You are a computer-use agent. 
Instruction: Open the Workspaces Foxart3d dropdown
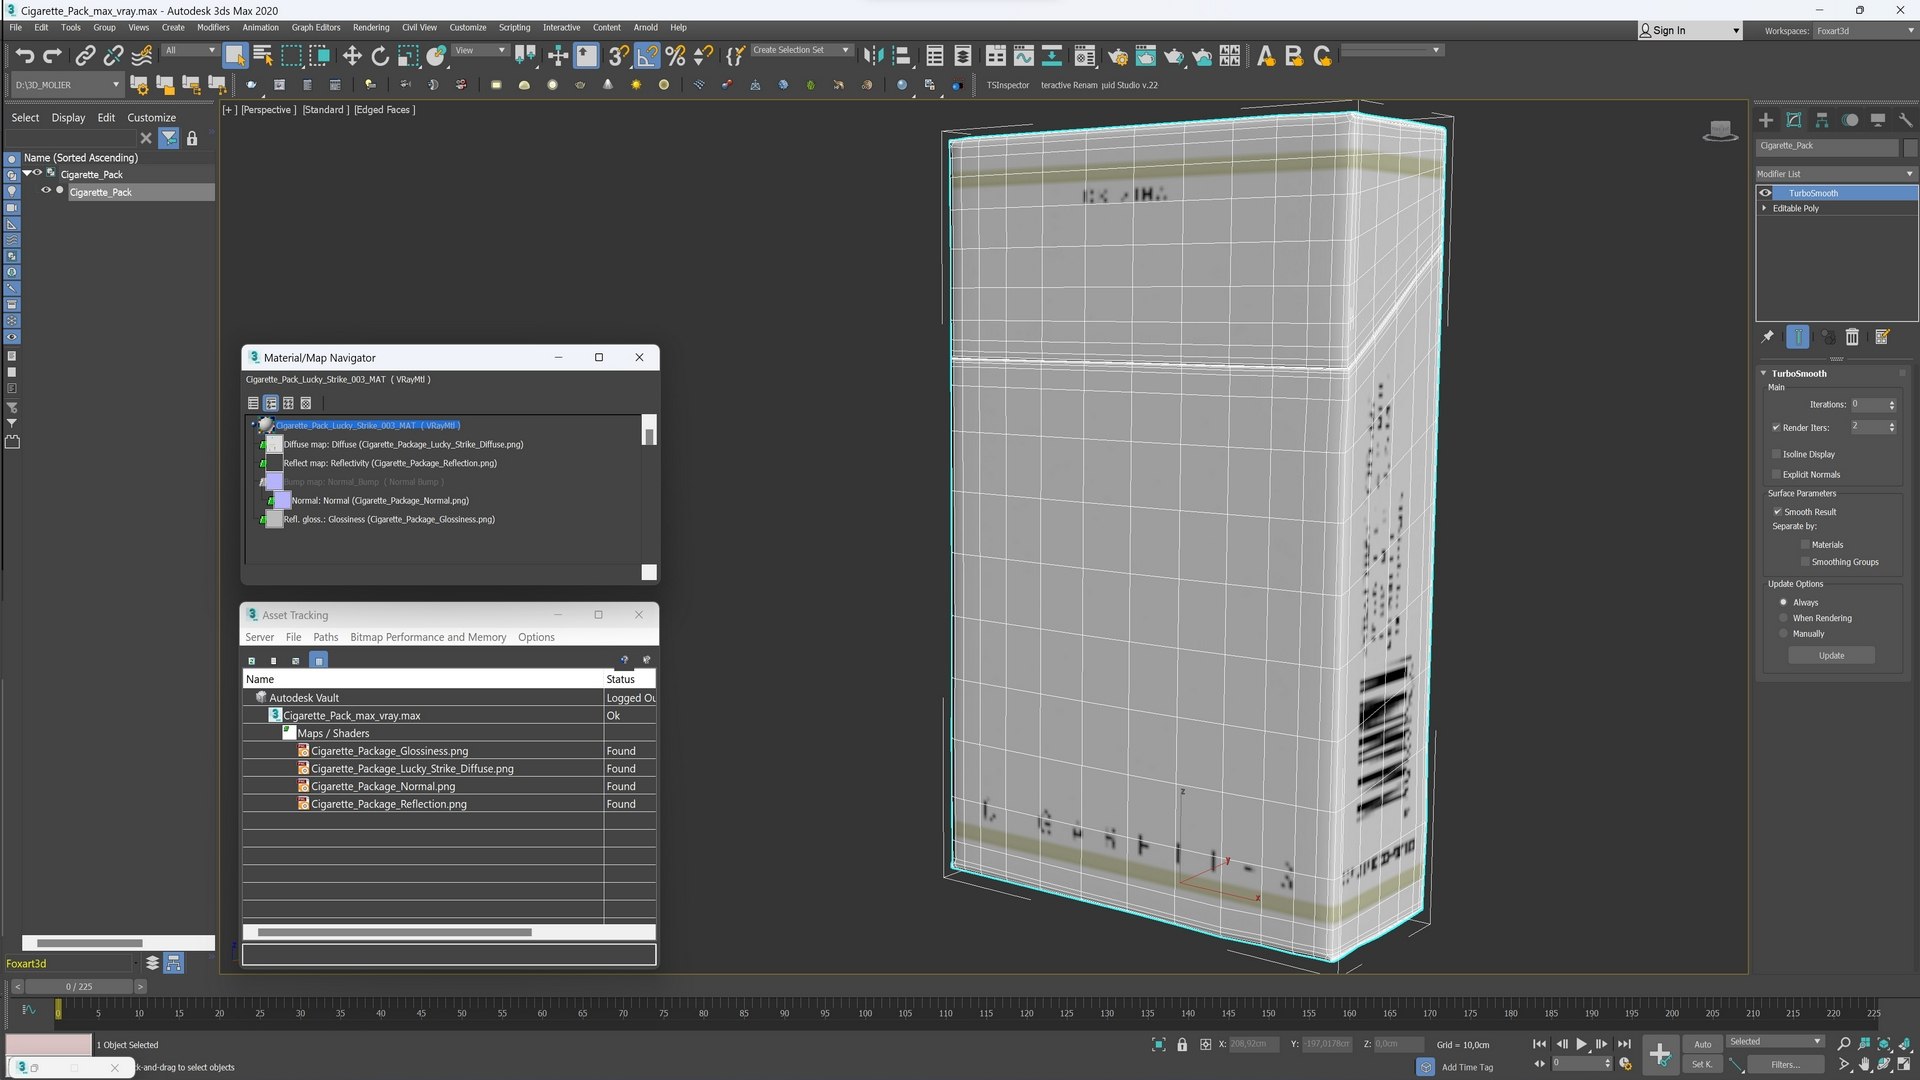[x=1864, y=31]
